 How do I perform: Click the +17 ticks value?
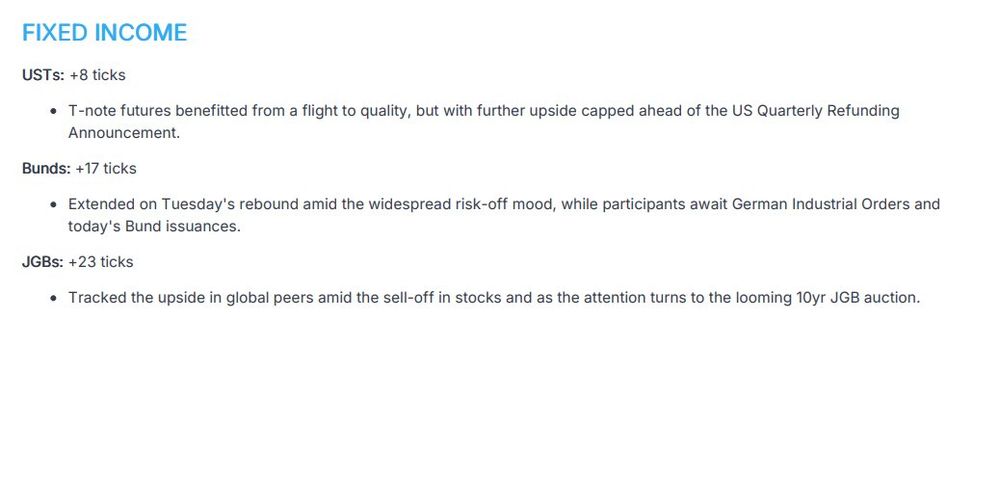[x=106, y=168]
